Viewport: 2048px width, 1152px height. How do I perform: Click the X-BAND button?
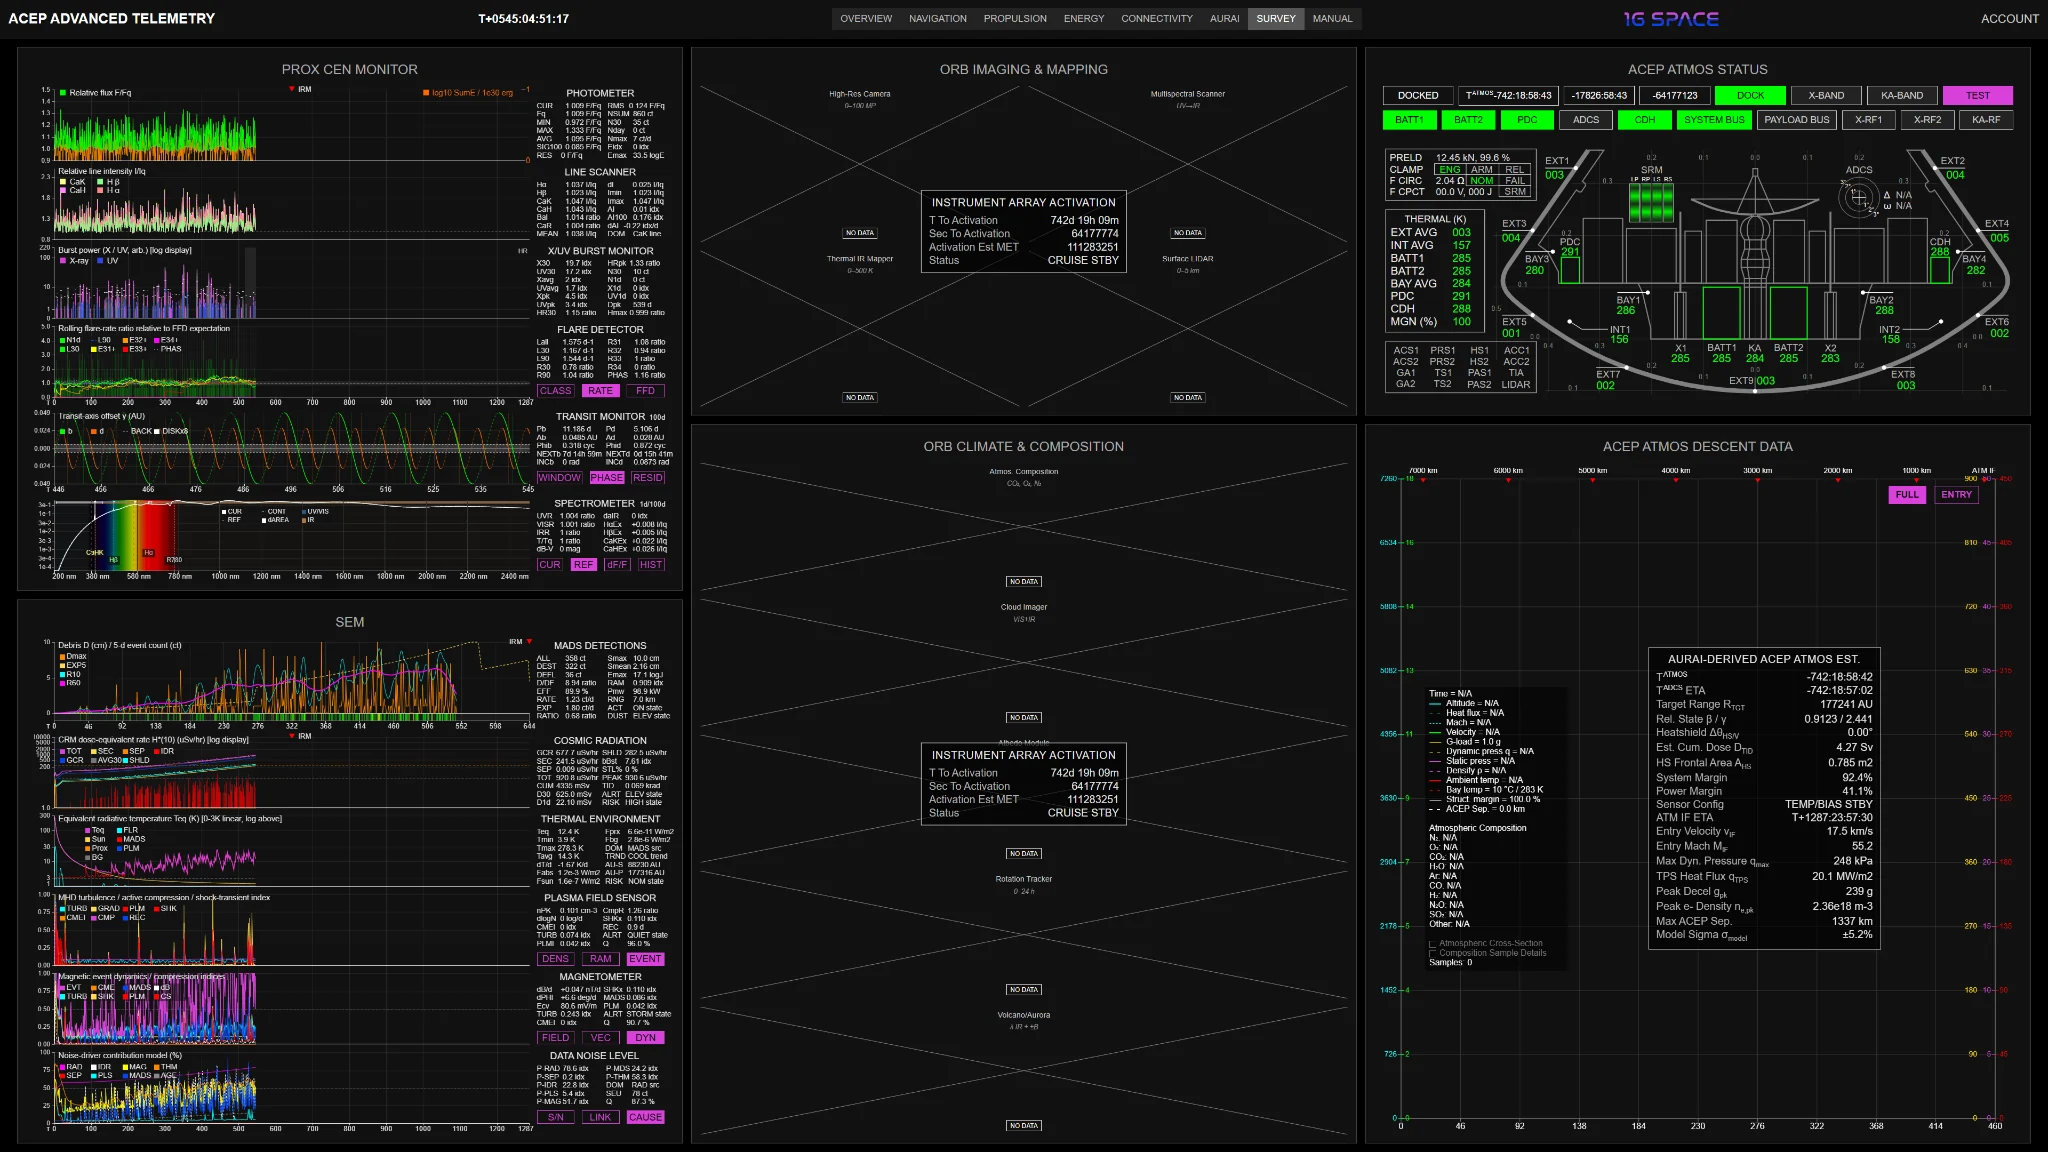tap(1826, 96)
